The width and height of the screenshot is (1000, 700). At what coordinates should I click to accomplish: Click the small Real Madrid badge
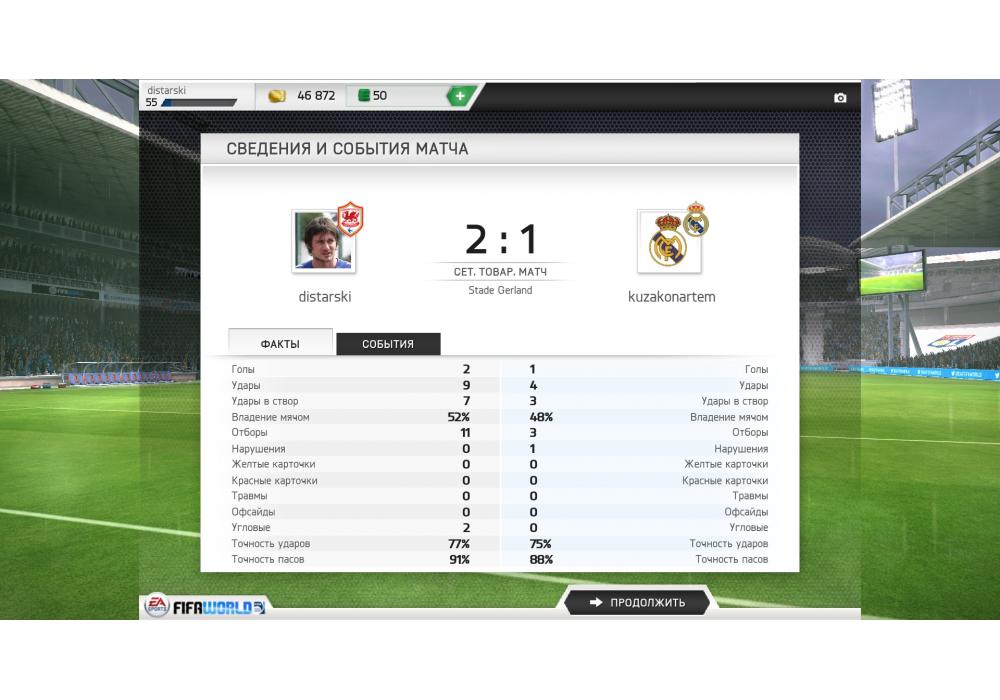[696, 219]
